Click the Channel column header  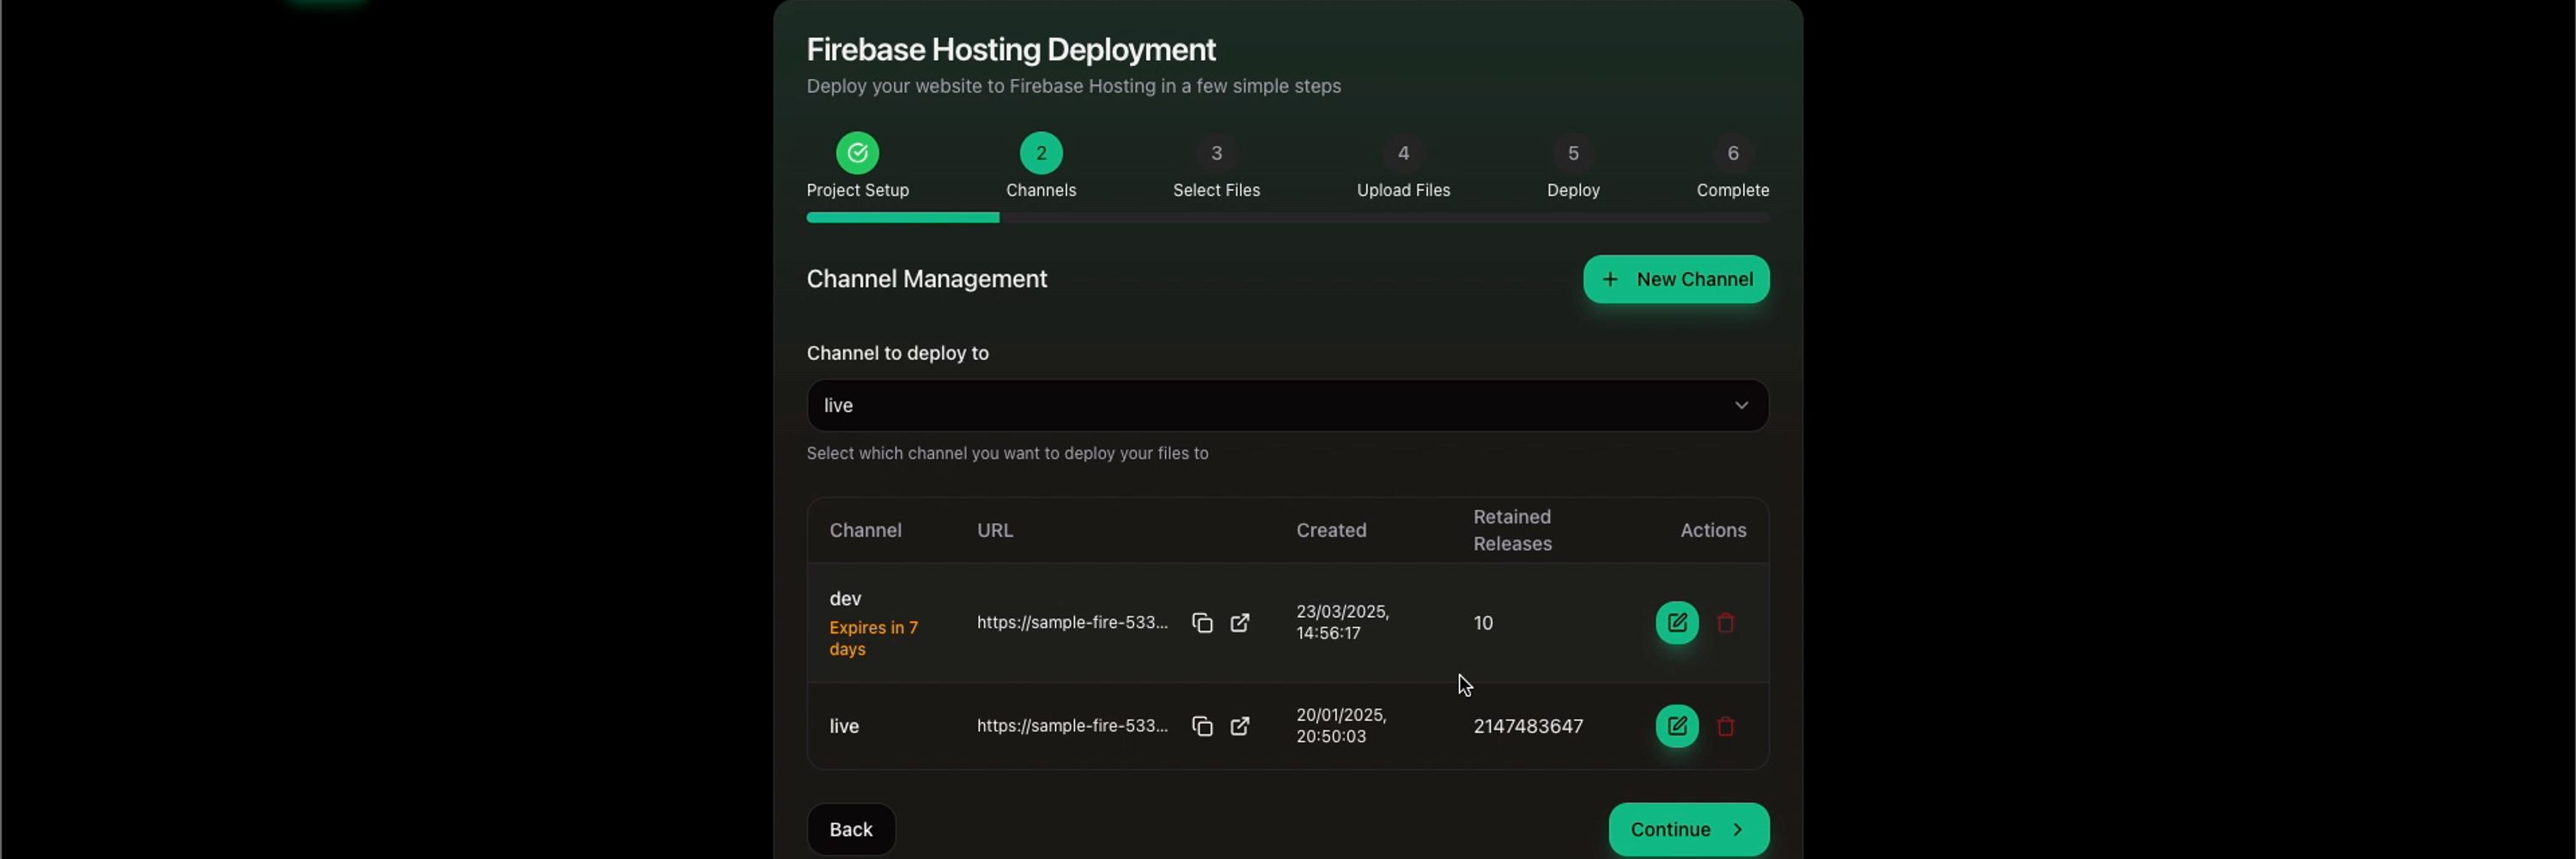(865, 530)
